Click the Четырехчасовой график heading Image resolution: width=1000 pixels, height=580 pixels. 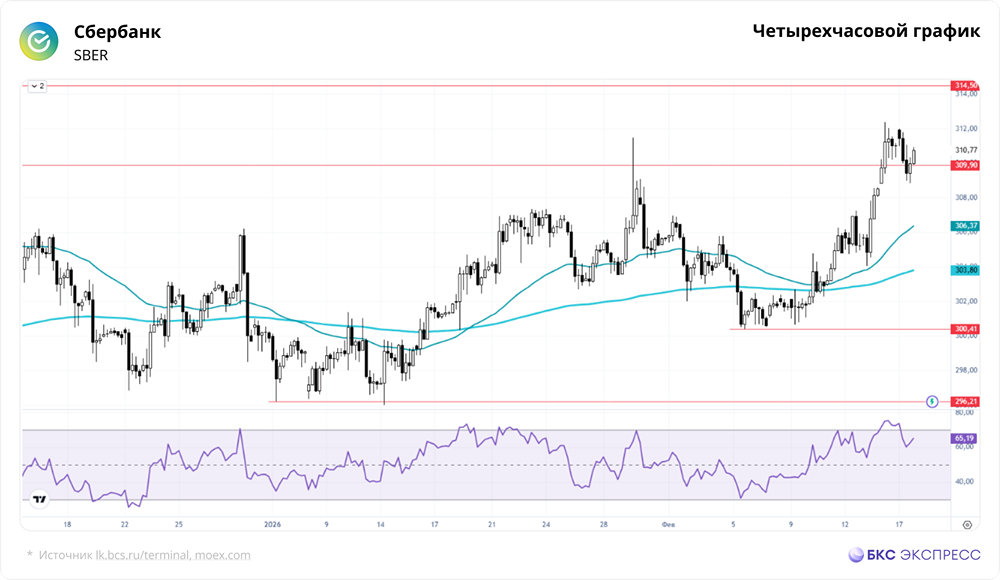[866, 31]
